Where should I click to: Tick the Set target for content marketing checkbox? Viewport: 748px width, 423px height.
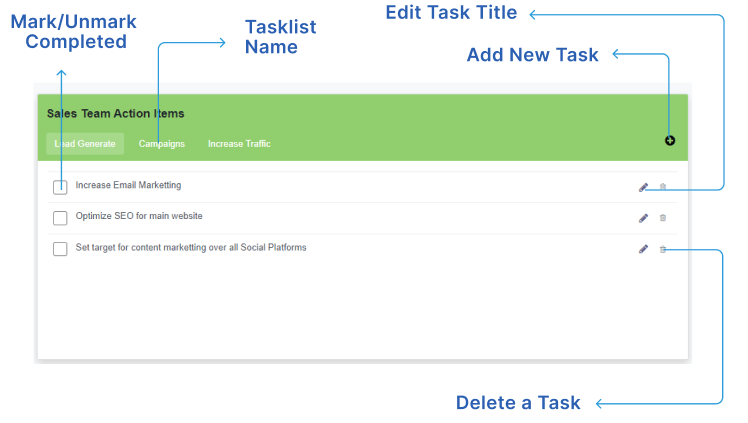[60, 249]
